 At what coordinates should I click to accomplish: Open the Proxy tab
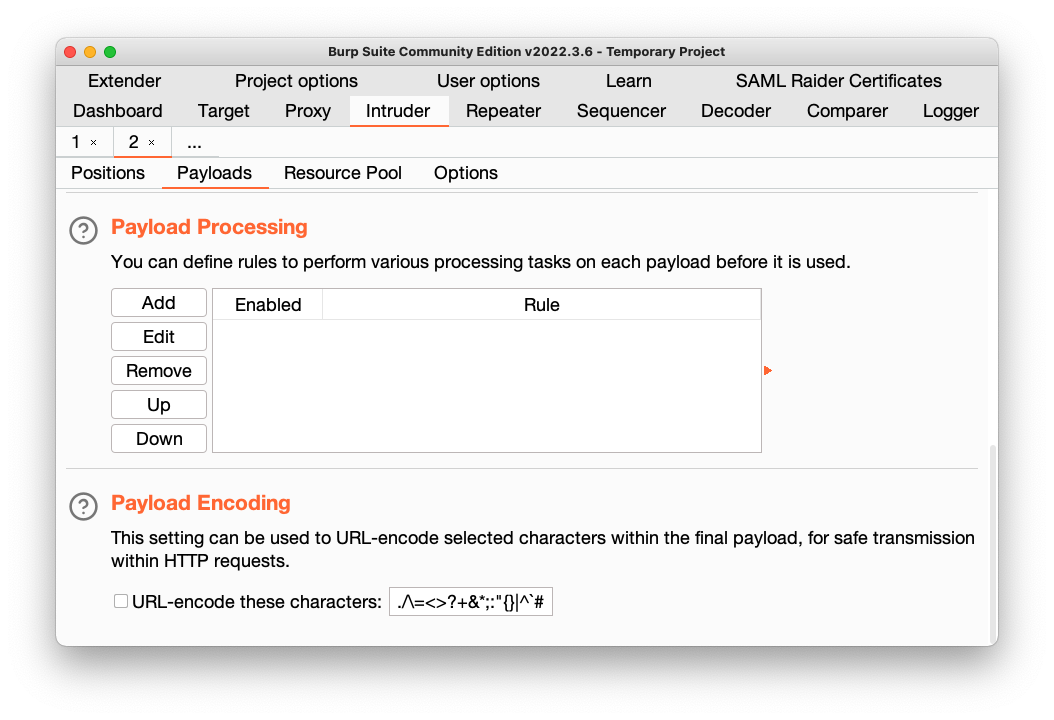click(x=308, y=111)
